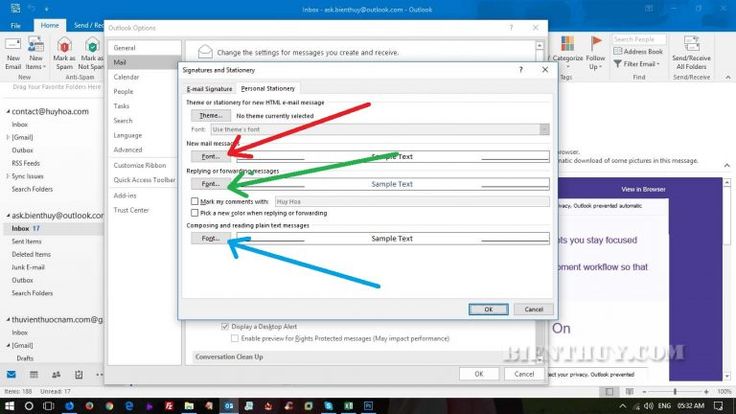This screenshot has height=414, width=736.
Task: Open the Filter Email dropdown
Action: point(637,64)
